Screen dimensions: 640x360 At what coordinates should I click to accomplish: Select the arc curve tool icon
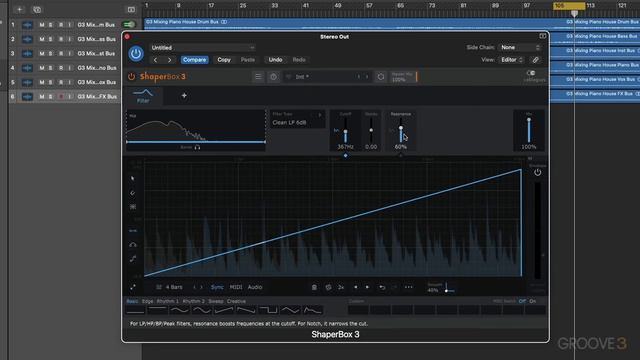pyautogui.click(x=133, y=245)
